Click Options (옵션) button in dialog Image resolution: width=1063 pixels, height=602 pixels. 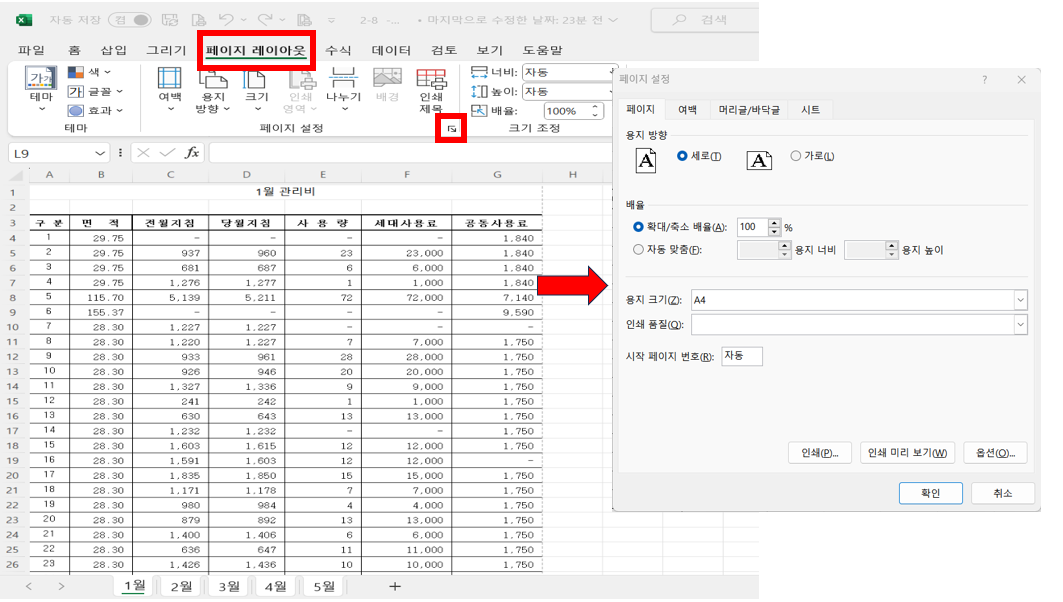(x=995, y=453)
